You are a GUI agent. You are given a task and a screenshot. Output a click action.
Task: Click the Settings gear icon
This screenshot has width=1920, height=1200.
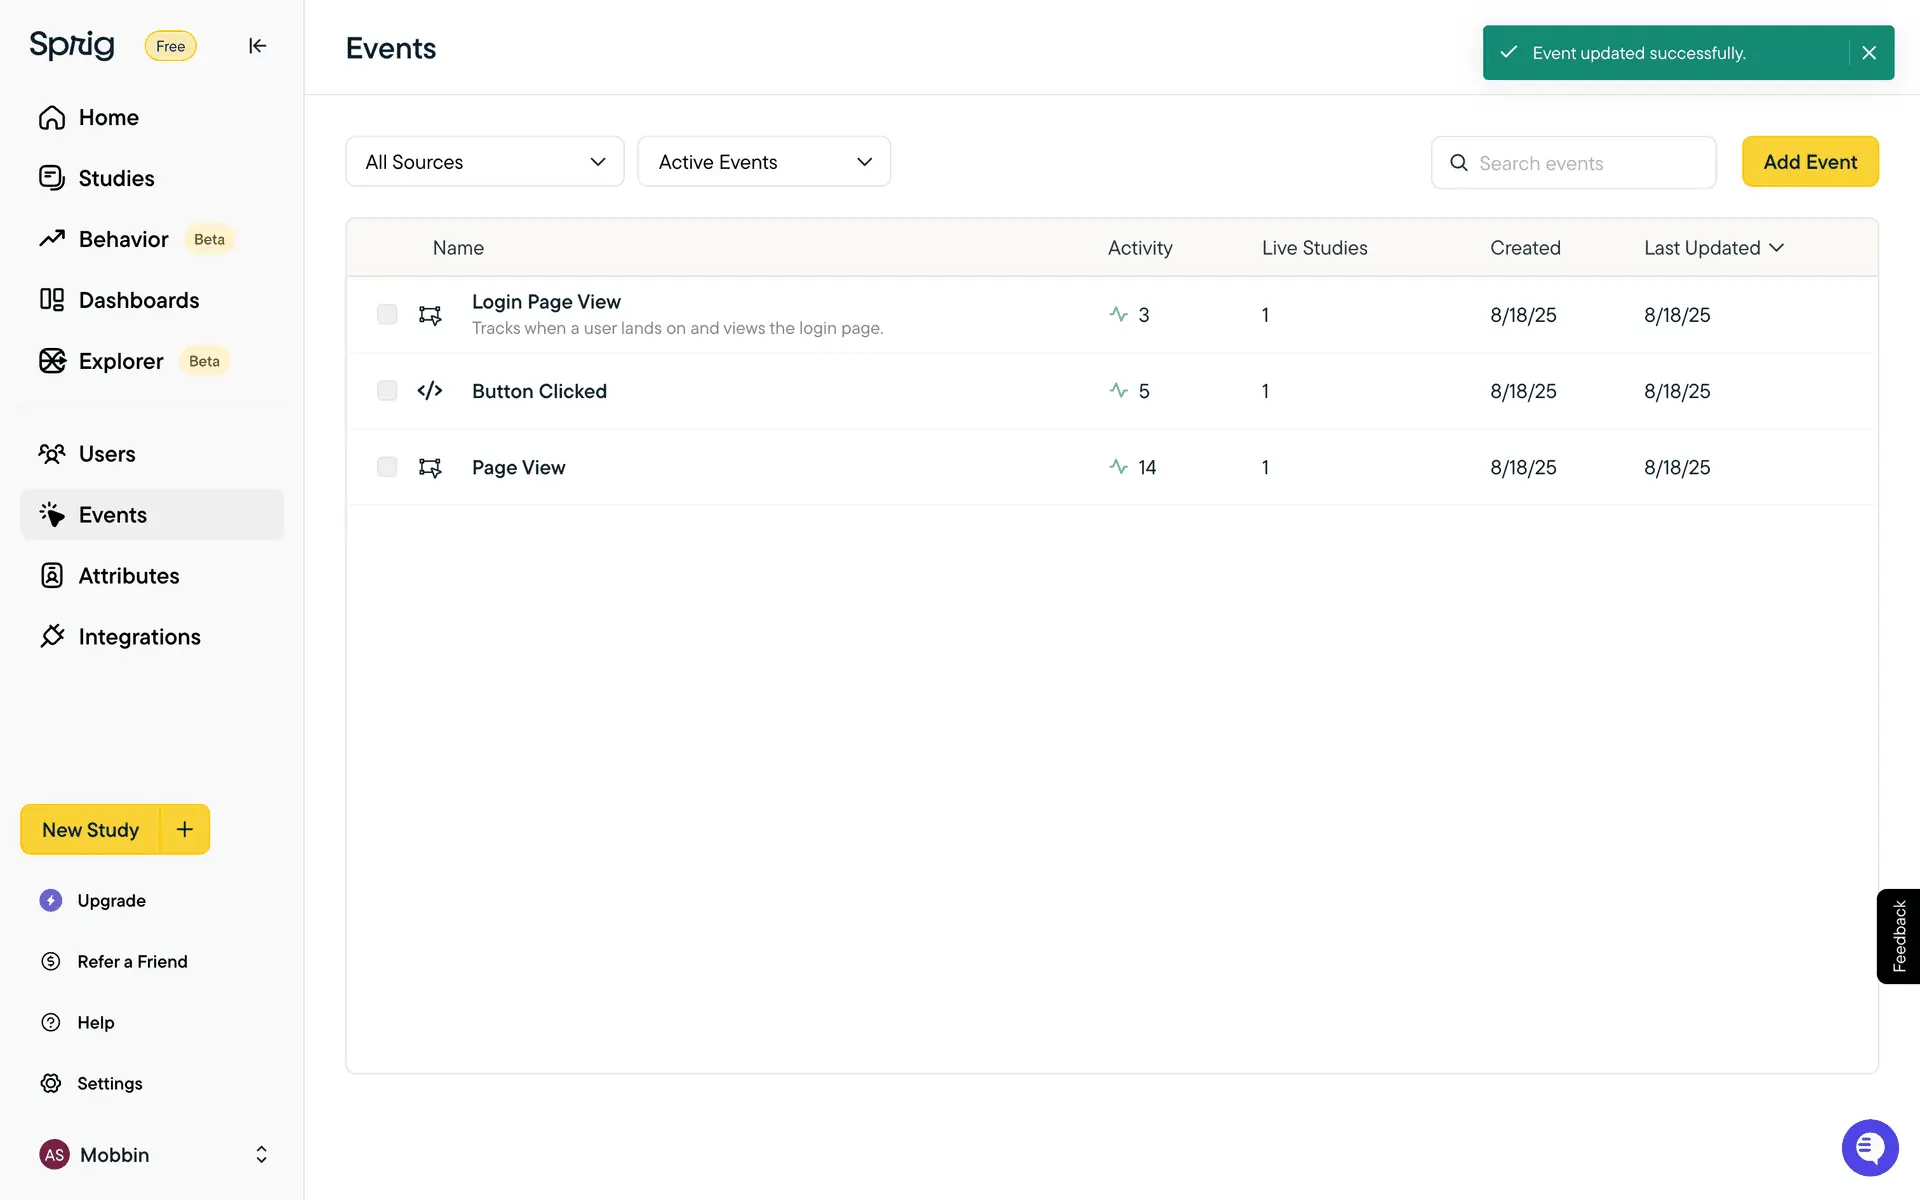51,1083
